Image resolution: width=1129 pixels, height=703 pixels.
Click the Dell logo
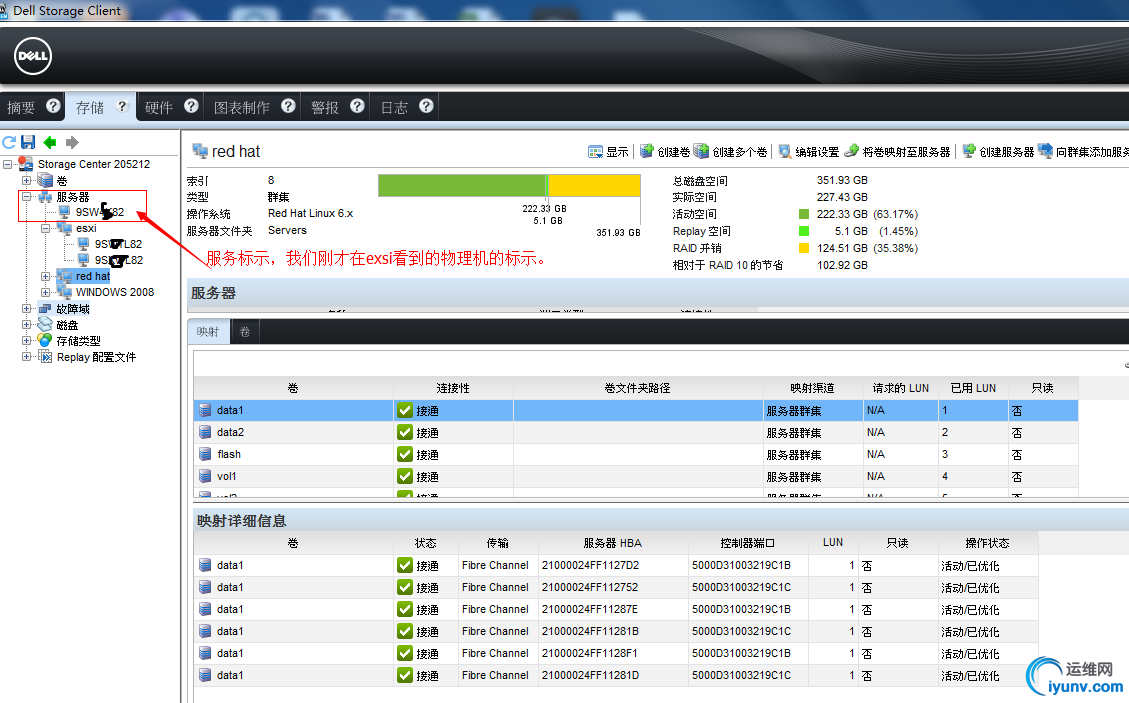point(32,55)
